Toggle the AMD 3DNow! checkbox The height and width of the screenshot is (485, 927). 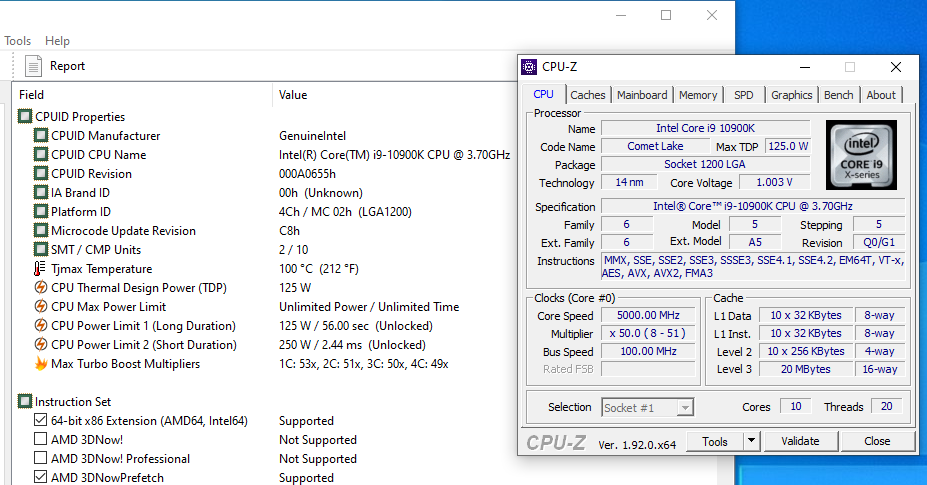pyautogui.click(x=40, y=439)
